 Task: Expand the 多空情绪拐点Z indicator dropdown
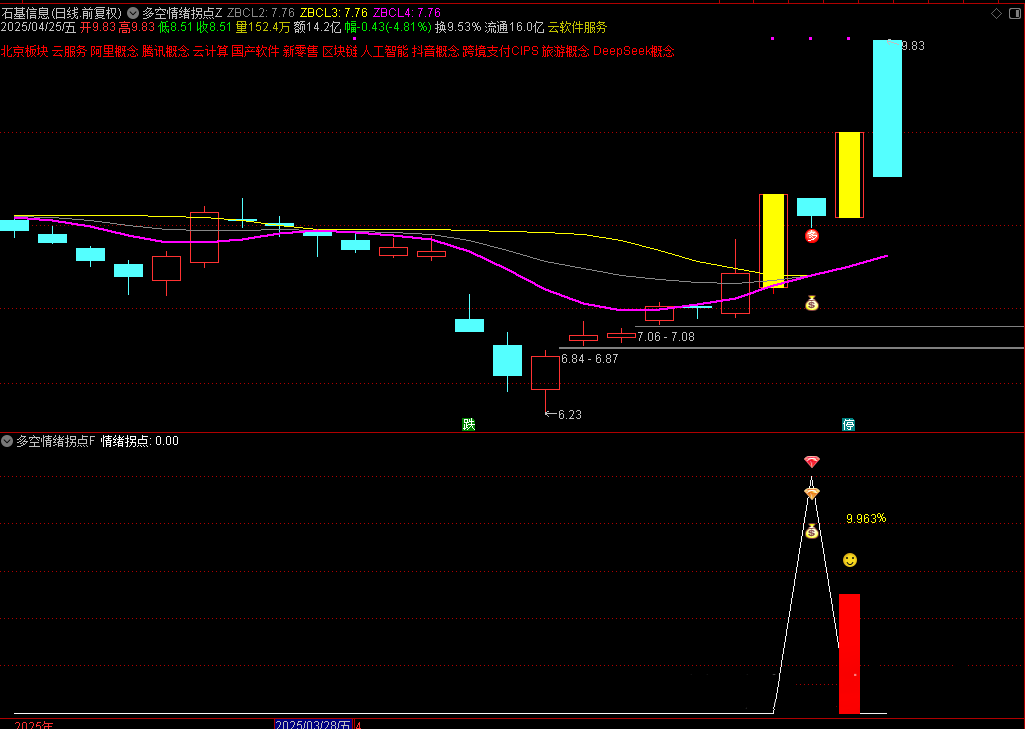(133, 13)
